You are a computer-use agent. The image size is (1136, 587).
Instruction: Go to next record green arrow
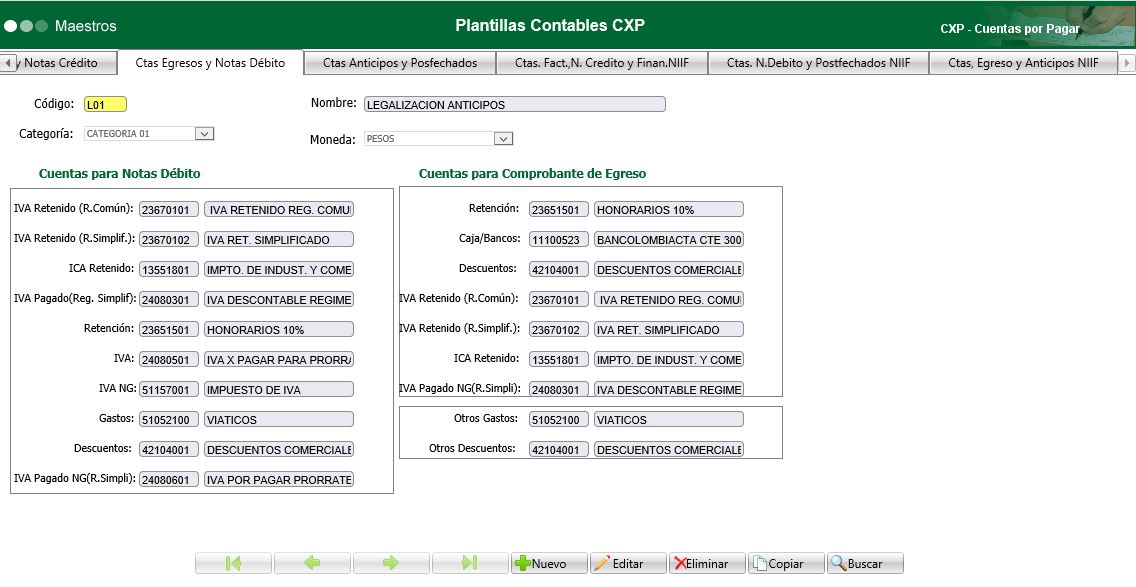coord(391,563)
